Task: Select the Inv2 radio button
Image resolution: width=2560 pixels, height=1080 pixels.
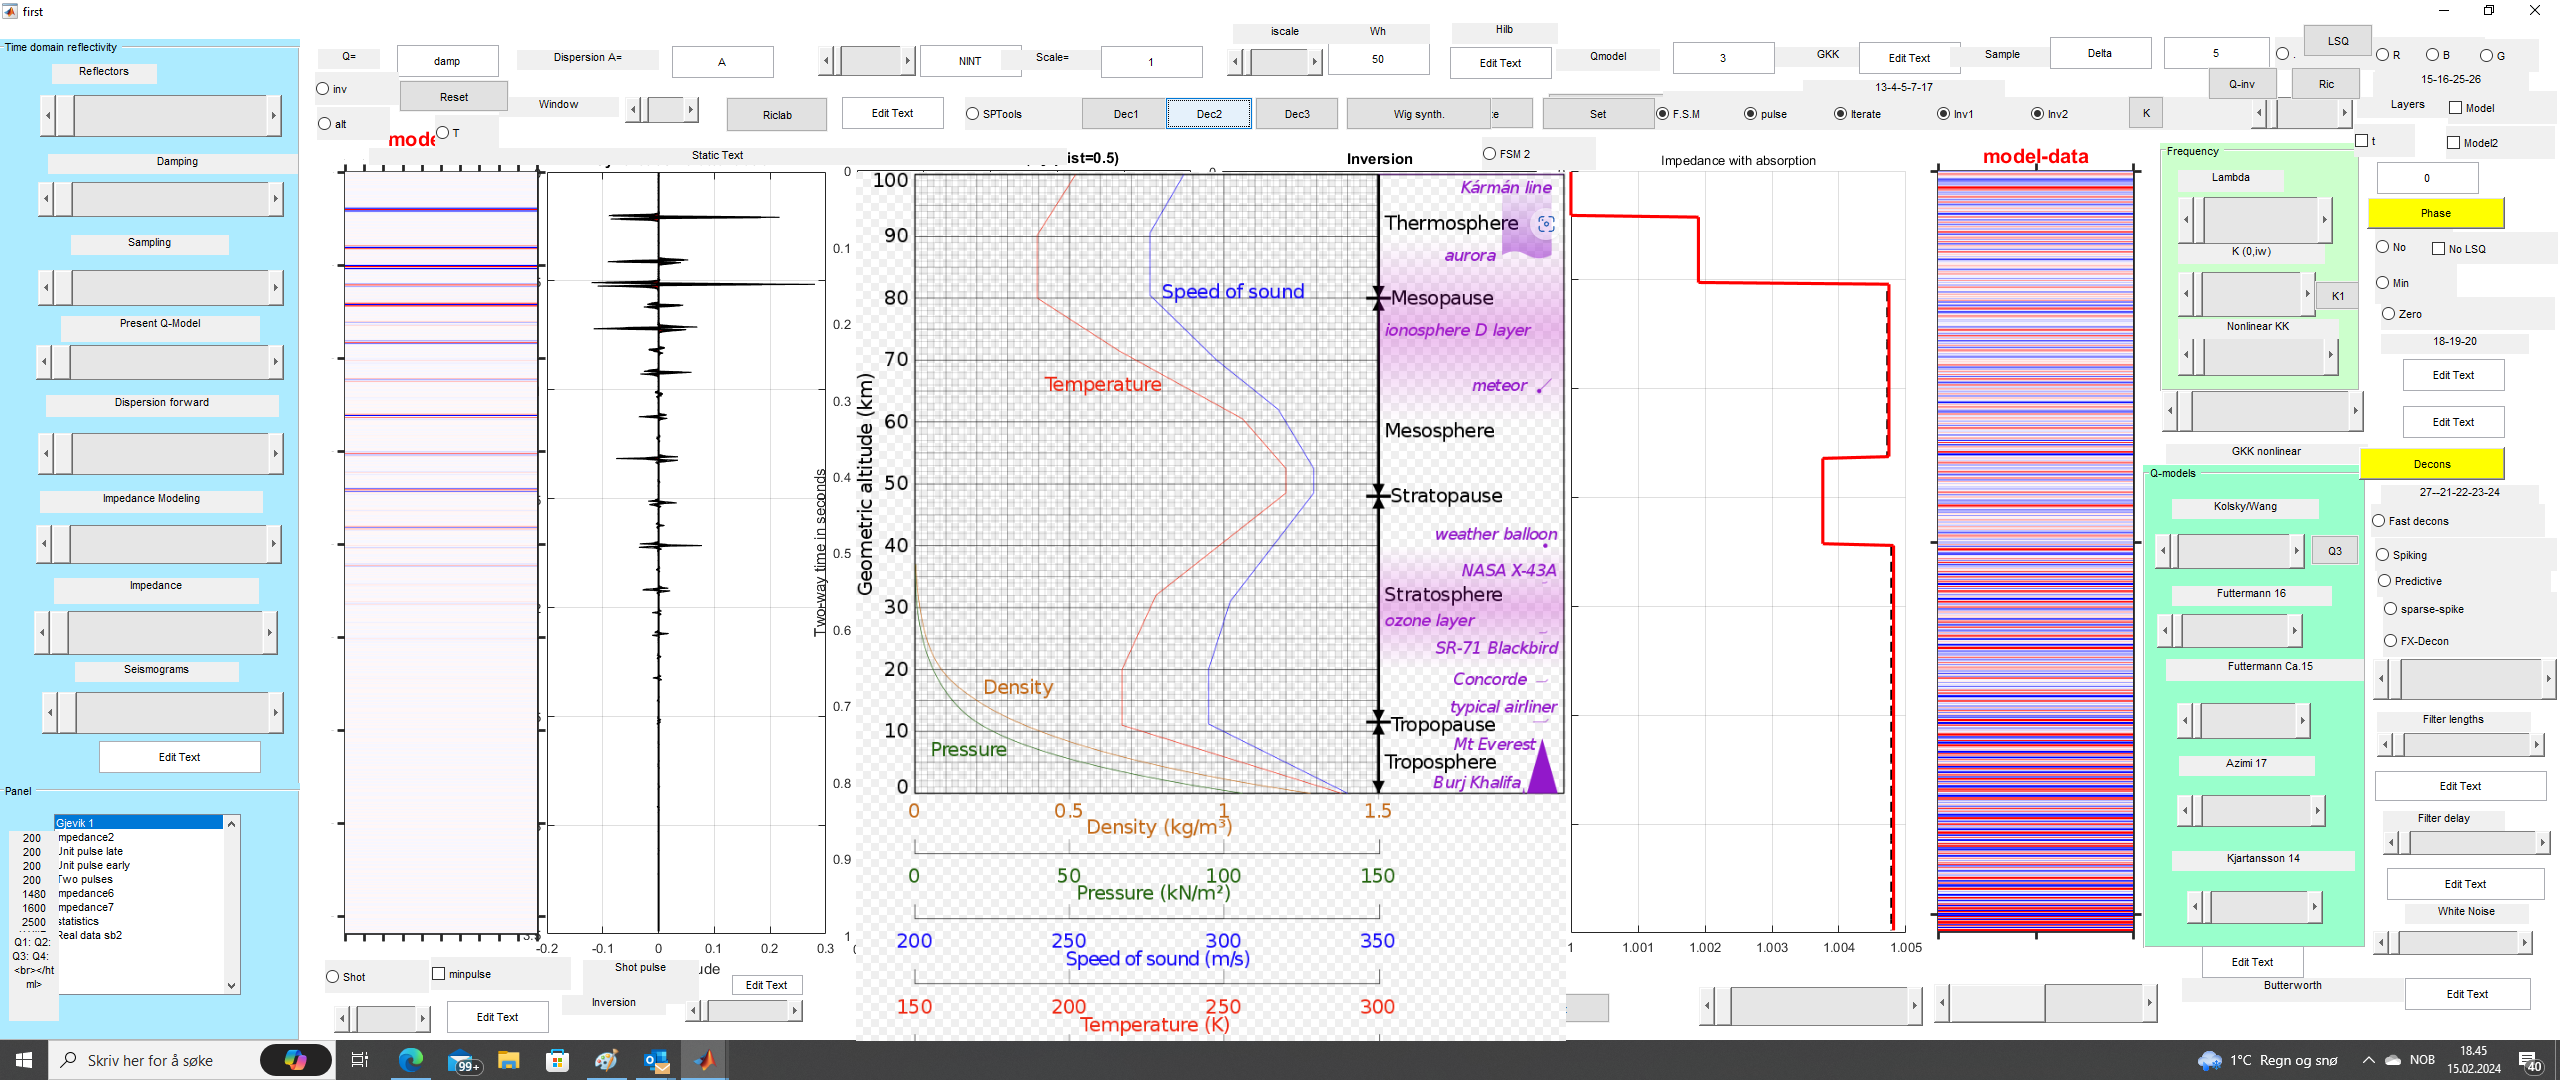Action: (2037, 114)
